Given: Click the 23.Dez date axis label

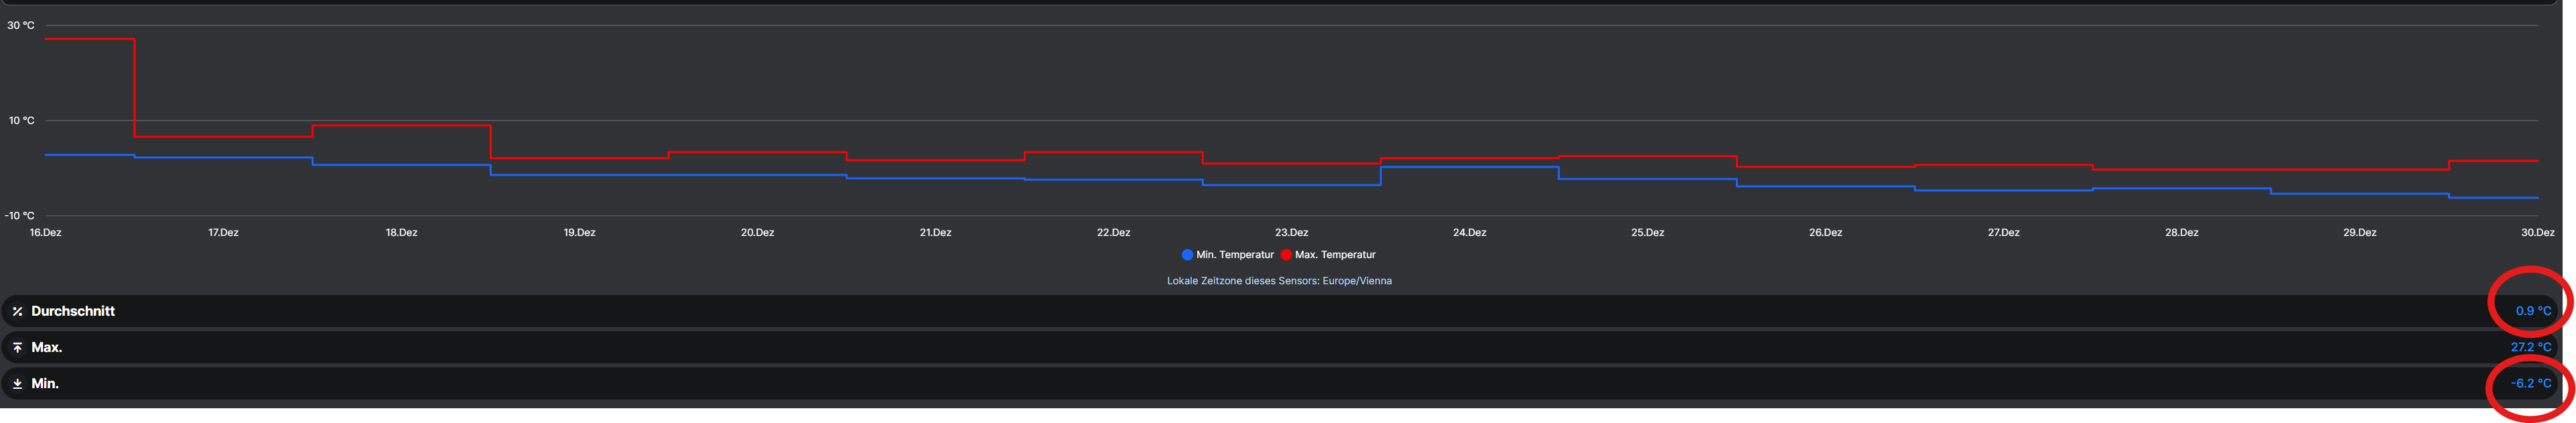Looking at the screenshot, I should pyautogui.click(x=1291, y=232).
